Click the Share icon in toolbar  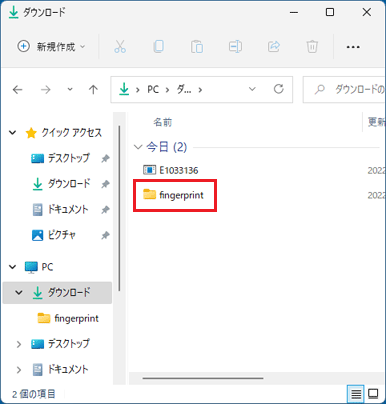click(274, 47)
